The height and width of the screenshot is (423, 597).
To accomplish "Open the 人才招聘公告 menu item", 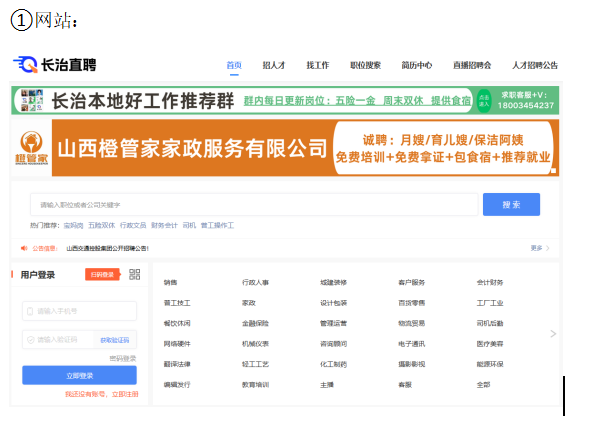I will coord(535,65).
